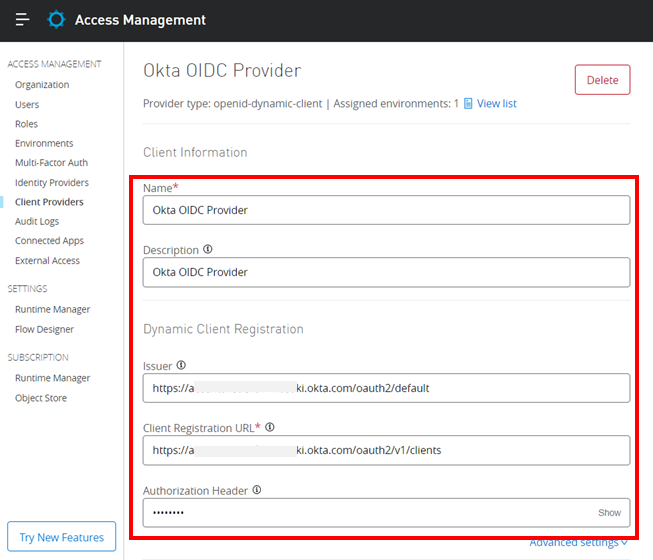Image resolution: width=653 pixels, height=560 pixels.
Task: Go to Identity Providers in sidebar
Action: (51, 182)
